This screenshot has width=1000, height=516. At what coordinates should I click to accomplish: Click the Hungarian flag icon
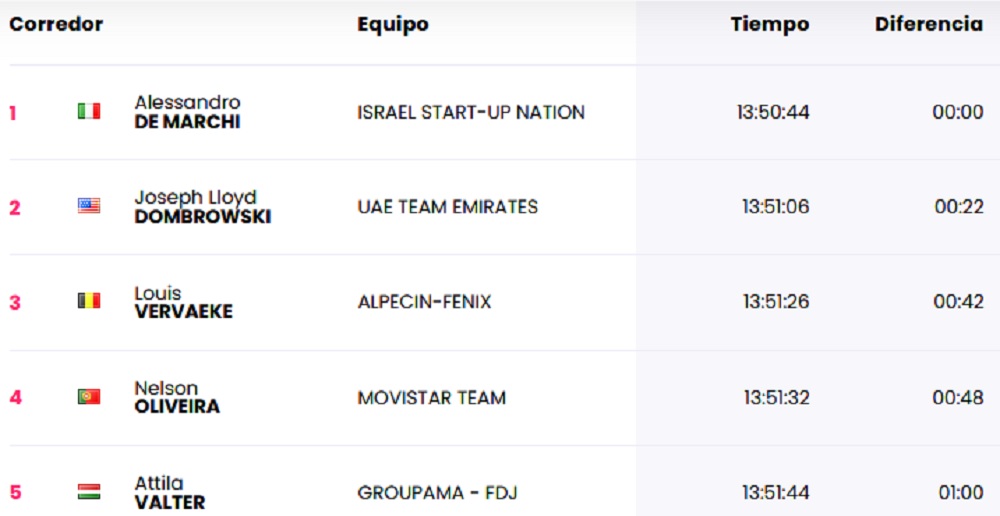pyautogui.click(x=89, y=492)
